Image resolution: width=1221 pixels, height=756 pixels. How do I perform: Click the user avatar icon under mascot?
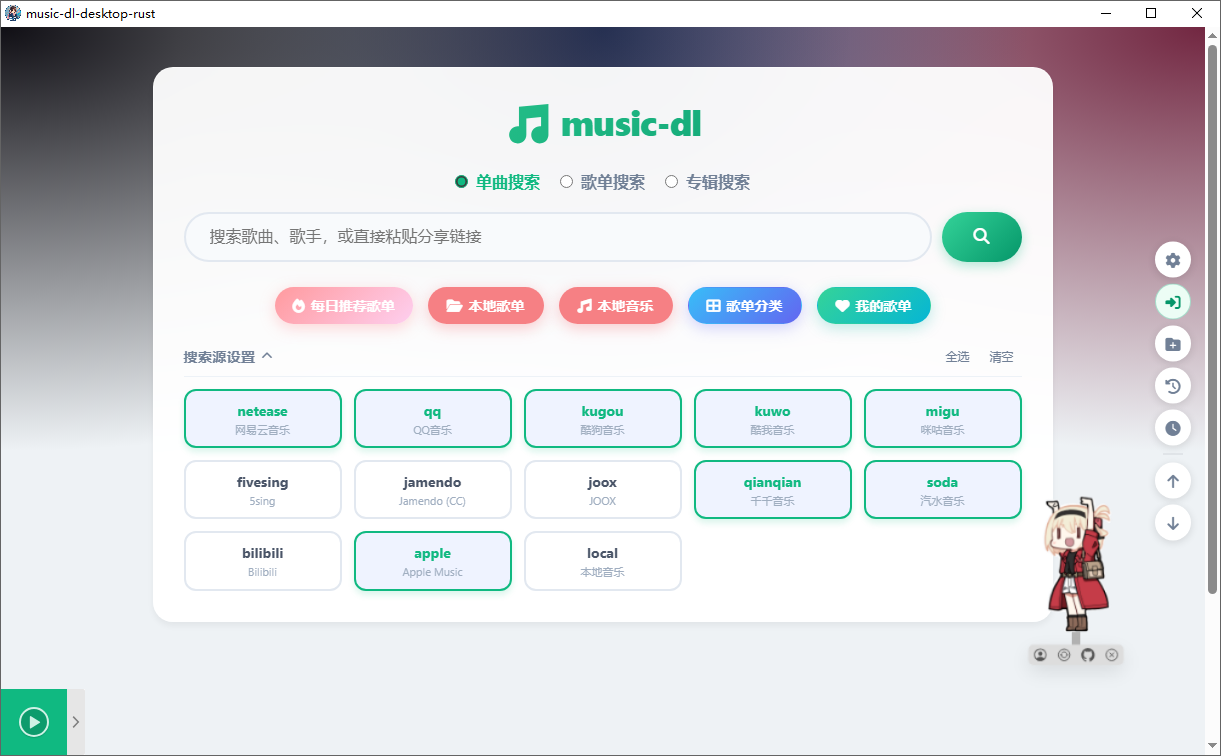click(x=1040, y=655)
